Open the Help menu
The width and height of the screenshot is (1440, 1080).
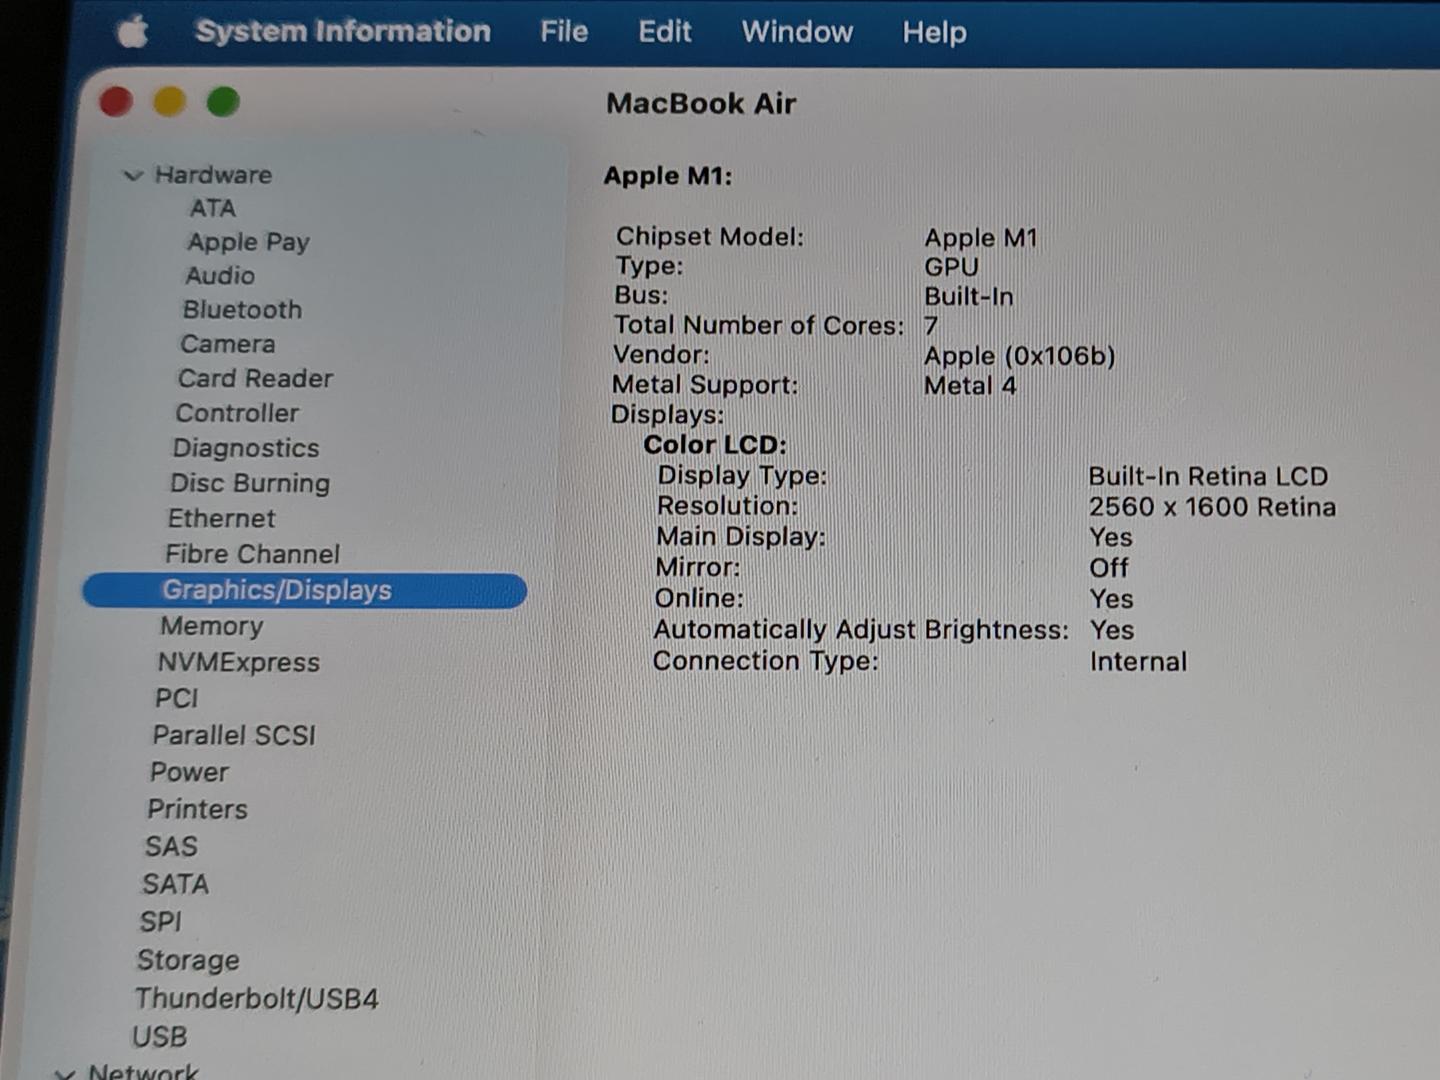coord(934,33)
